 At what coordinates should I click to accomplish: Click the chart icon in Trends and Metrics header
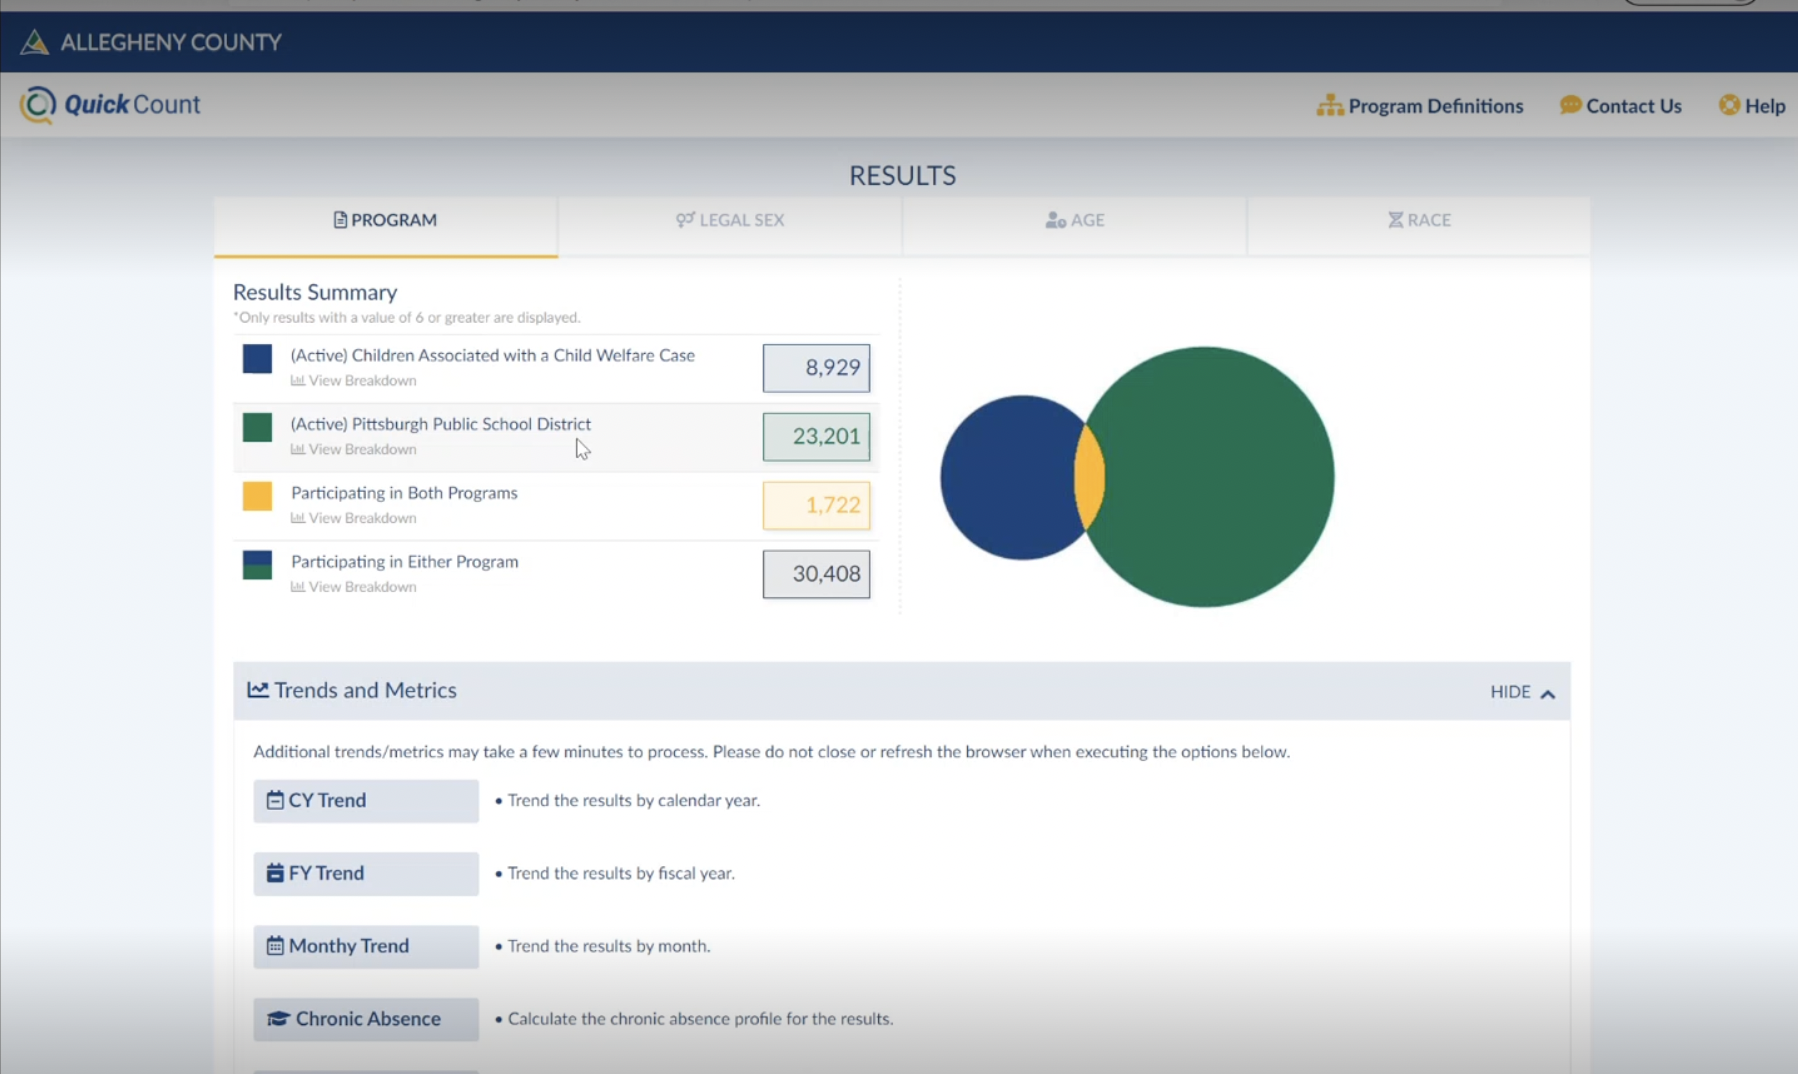coord(258,690)
